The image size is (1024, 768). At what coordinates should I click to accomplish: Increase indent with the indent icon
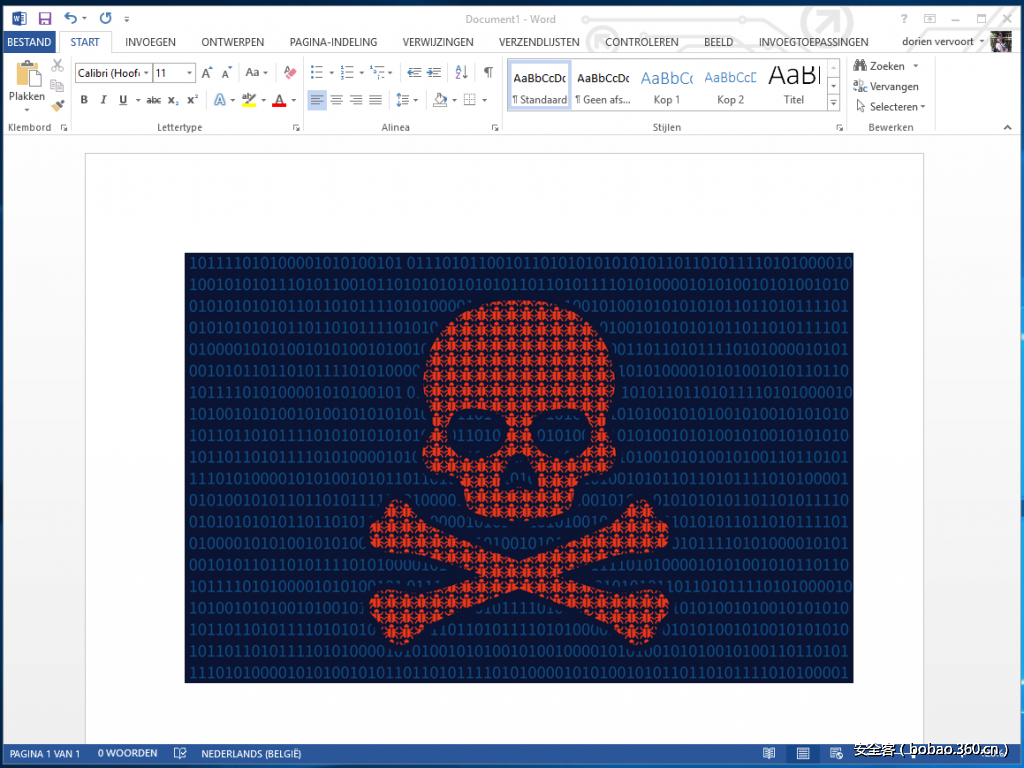434,72
